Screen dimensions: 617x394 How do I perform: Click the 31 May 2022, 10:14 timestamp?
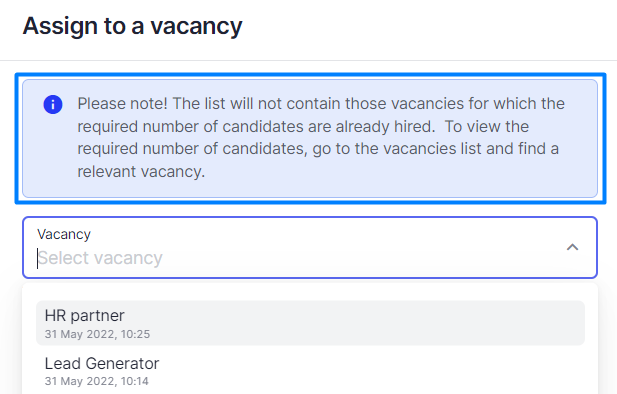pyautogui.click(x=96, y=381)
